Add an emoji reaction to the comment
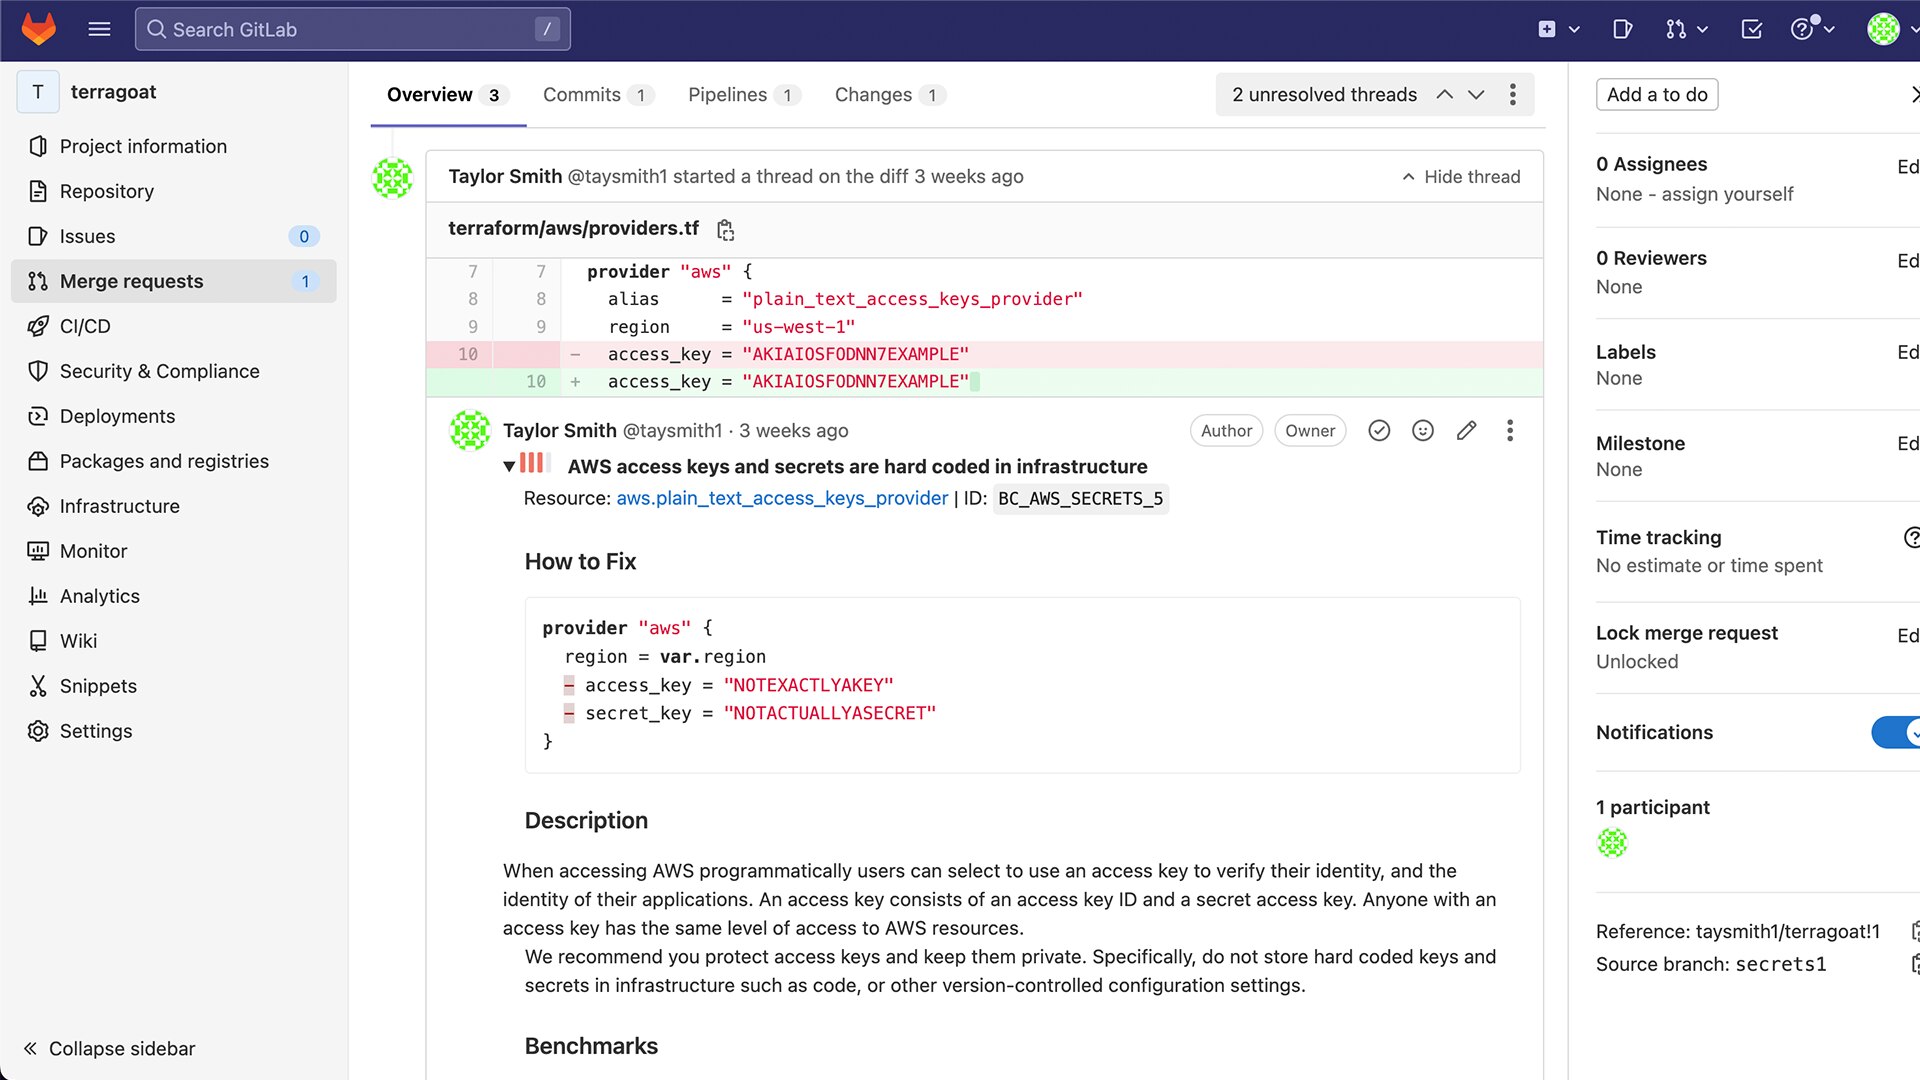Viewport: 1920px width, 1080px height. click(1422, 431)
